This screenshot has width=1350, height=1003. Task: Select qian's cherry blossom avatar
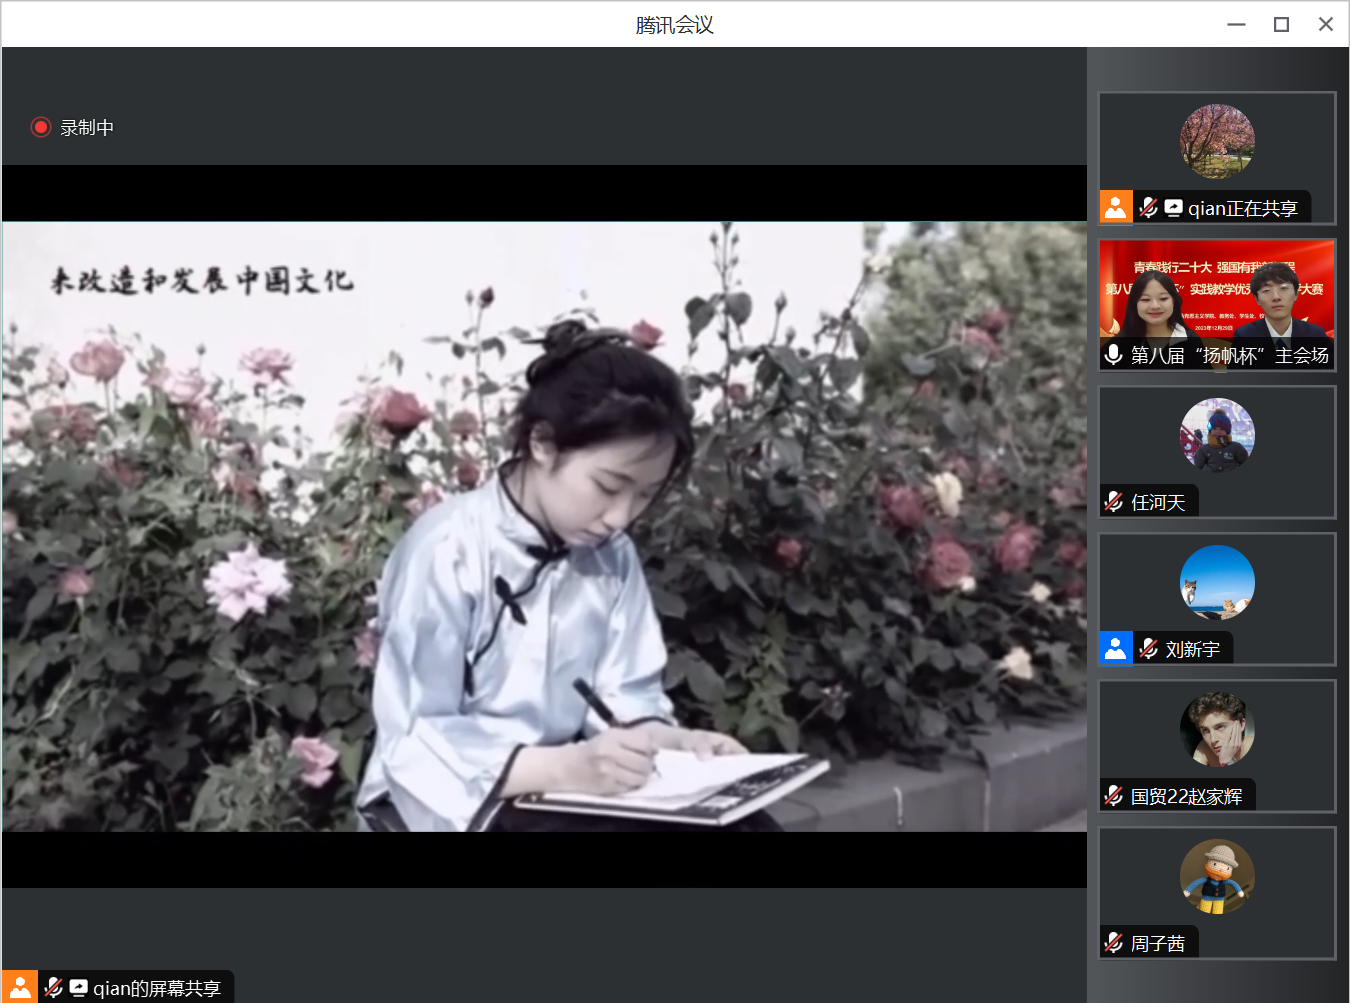[x=1216, y=141]
